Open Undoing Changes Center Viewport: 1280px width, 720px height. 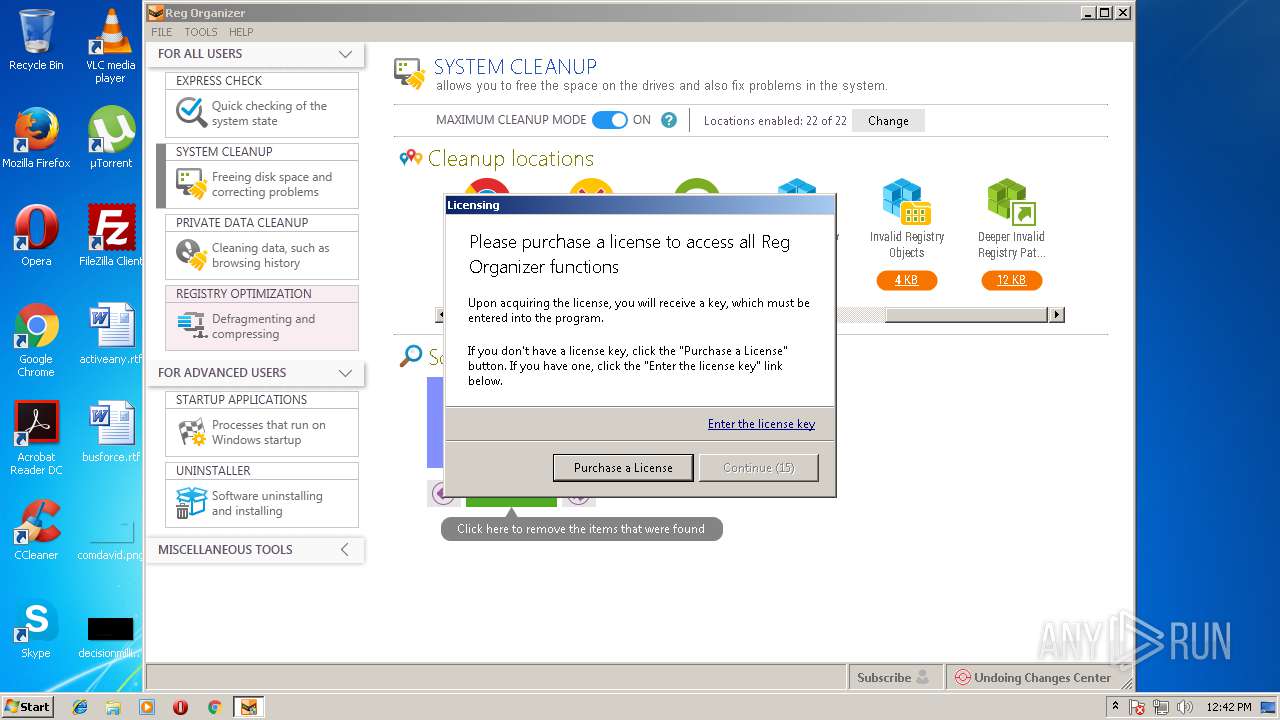pyautogui.click(x=1032, y=677)
